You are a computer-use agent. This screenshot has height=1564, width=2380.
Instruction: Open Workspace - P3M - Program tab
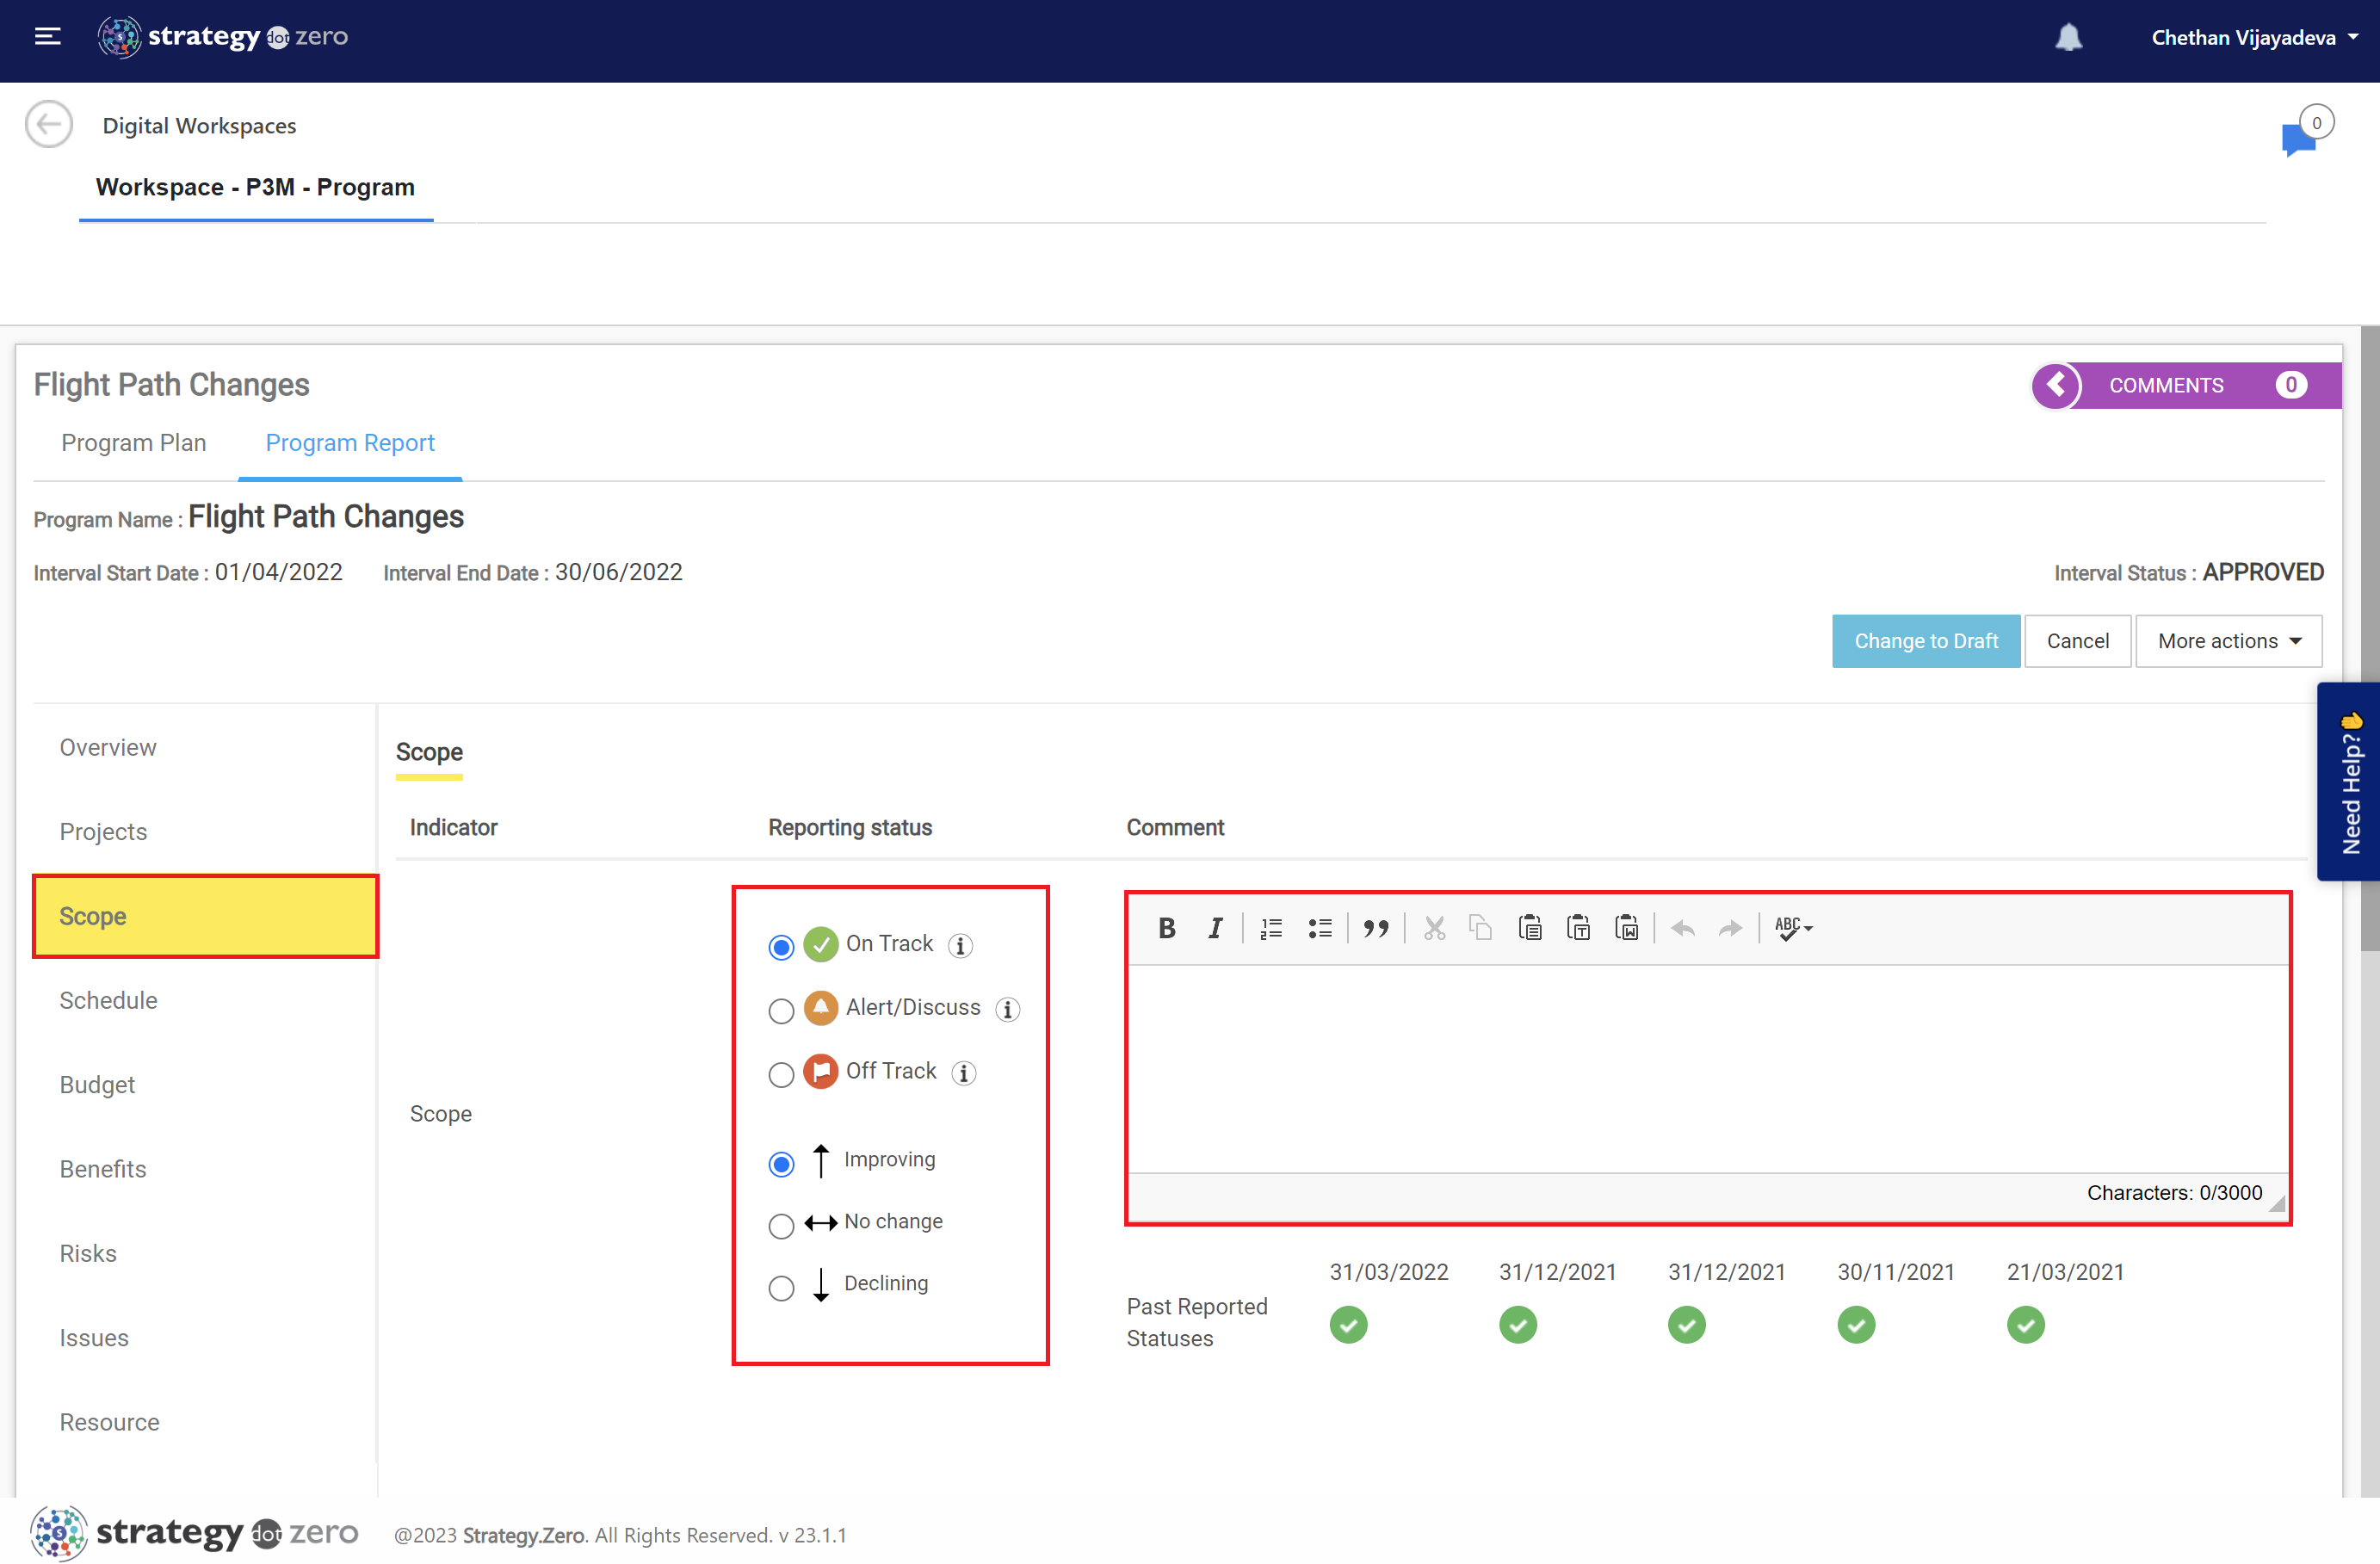coord(255,187)
